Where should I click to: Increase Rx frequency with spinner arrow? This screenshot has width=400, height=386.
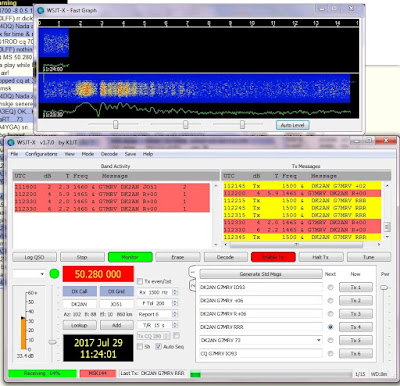click(x=175, y=291)
